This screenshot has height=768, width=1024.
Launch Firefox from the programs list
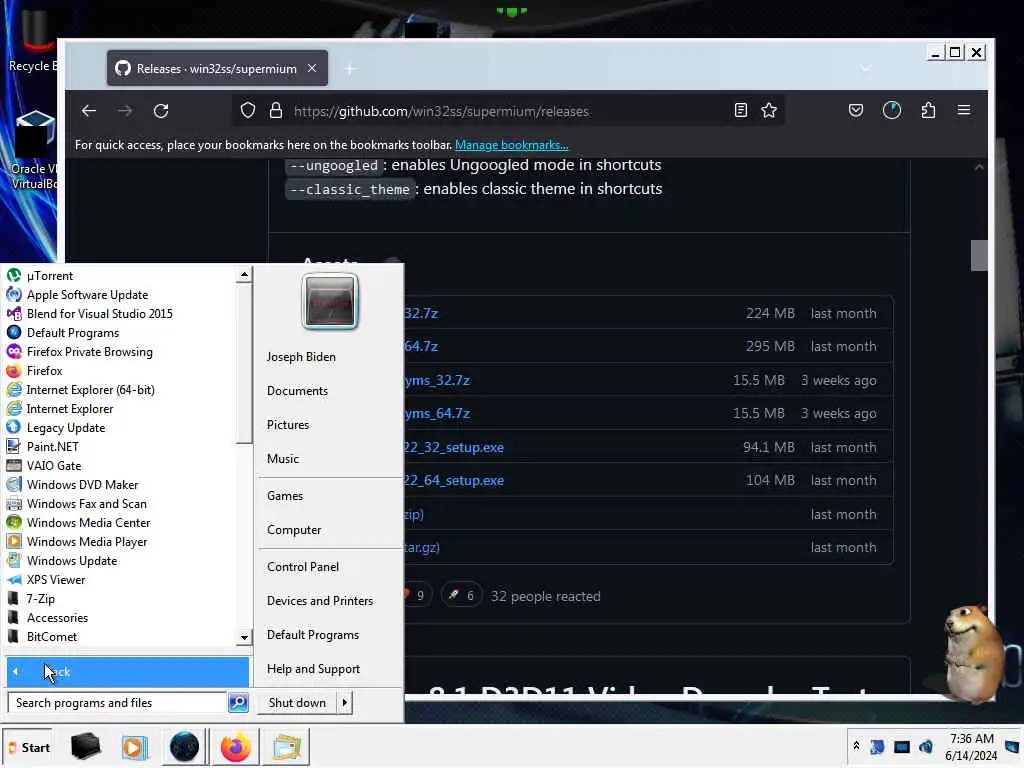coord(44,370)
